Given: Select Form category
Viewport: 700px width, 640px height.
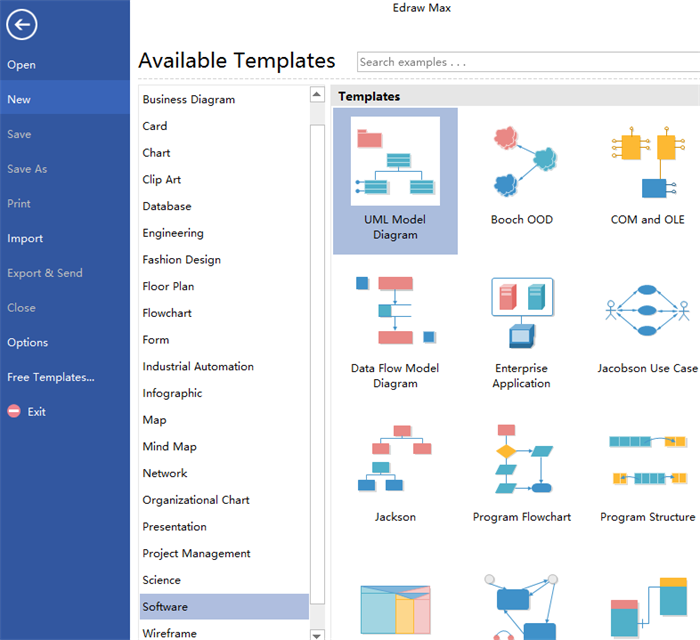Looking at the screenshot, I should (x=156, y=340).
